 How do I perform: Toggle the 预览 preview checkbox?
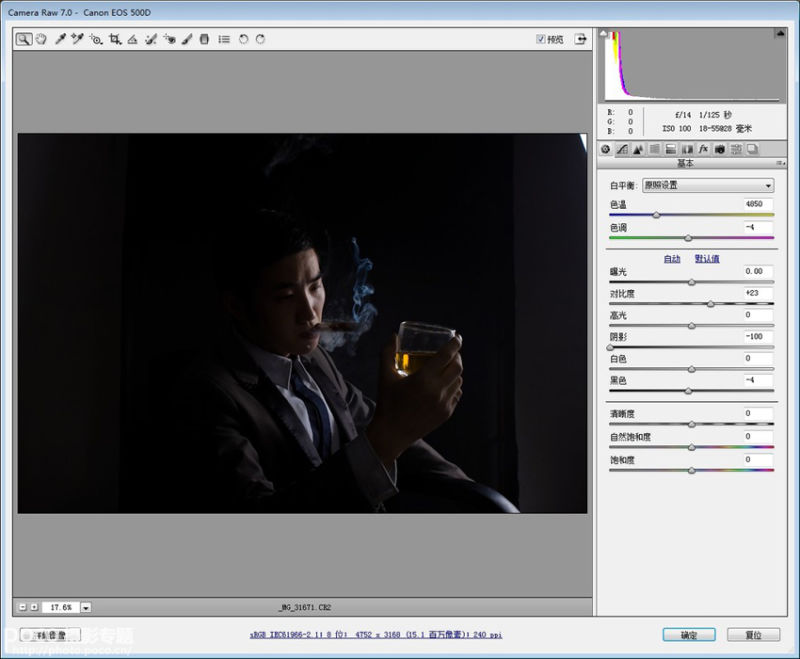(x=541, y=40)
